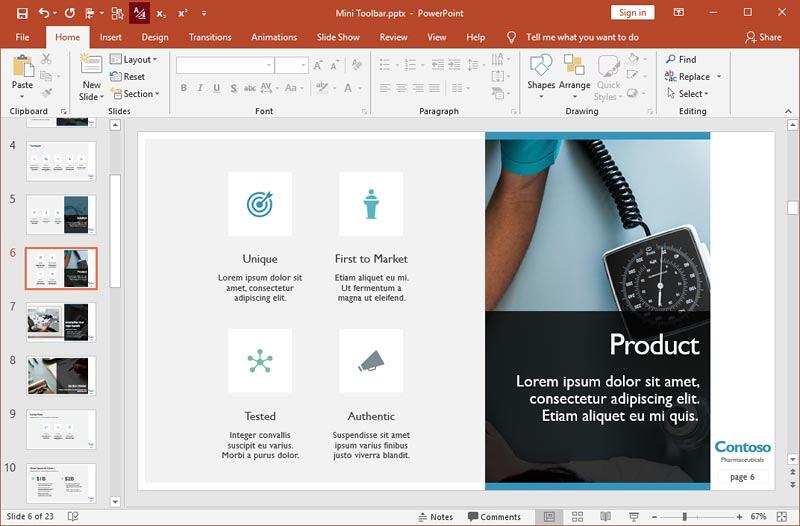Switch to Reading View in status bar
800x526 pixels.
point(605,517)
